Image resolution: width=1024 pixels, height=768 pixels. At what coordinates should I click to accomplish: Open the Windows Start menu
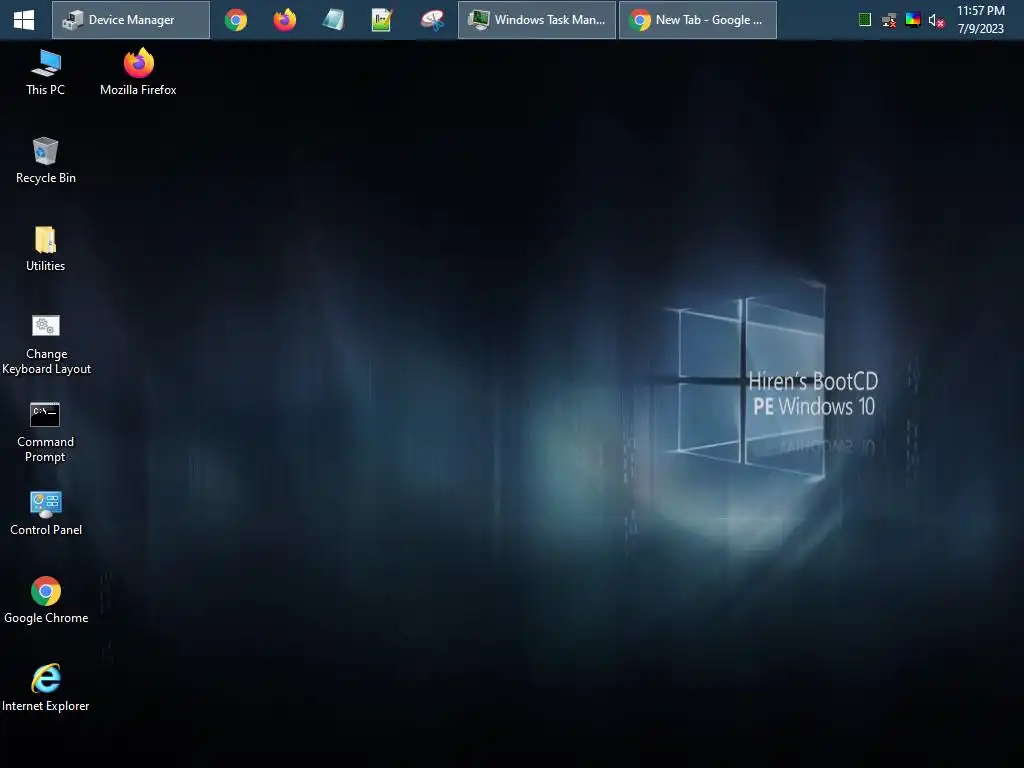pos(24,20)
